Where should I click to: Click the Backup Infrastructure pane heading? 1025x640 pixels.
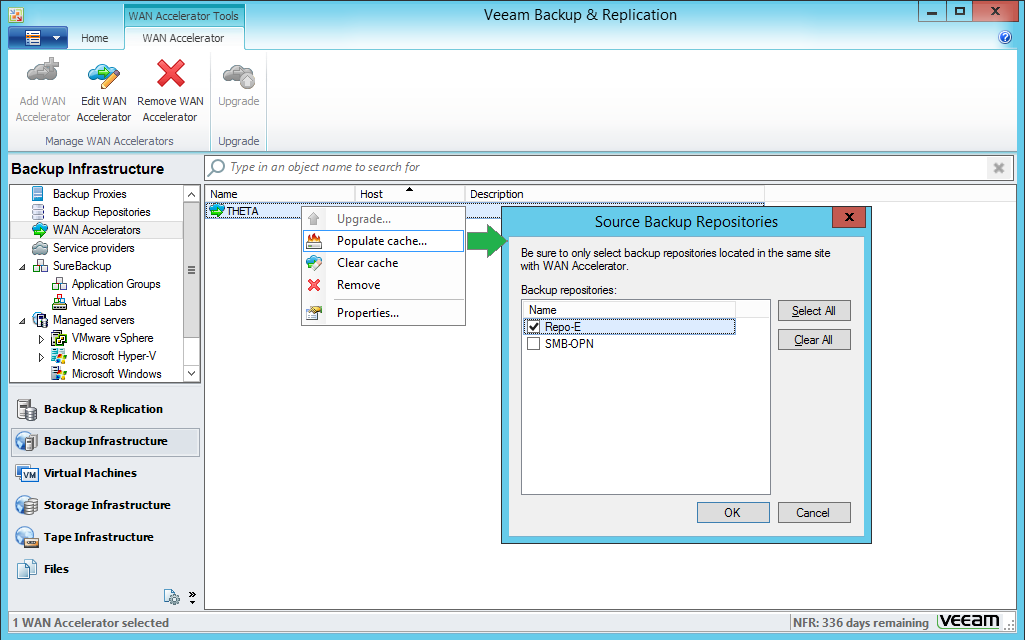(88, 169)
